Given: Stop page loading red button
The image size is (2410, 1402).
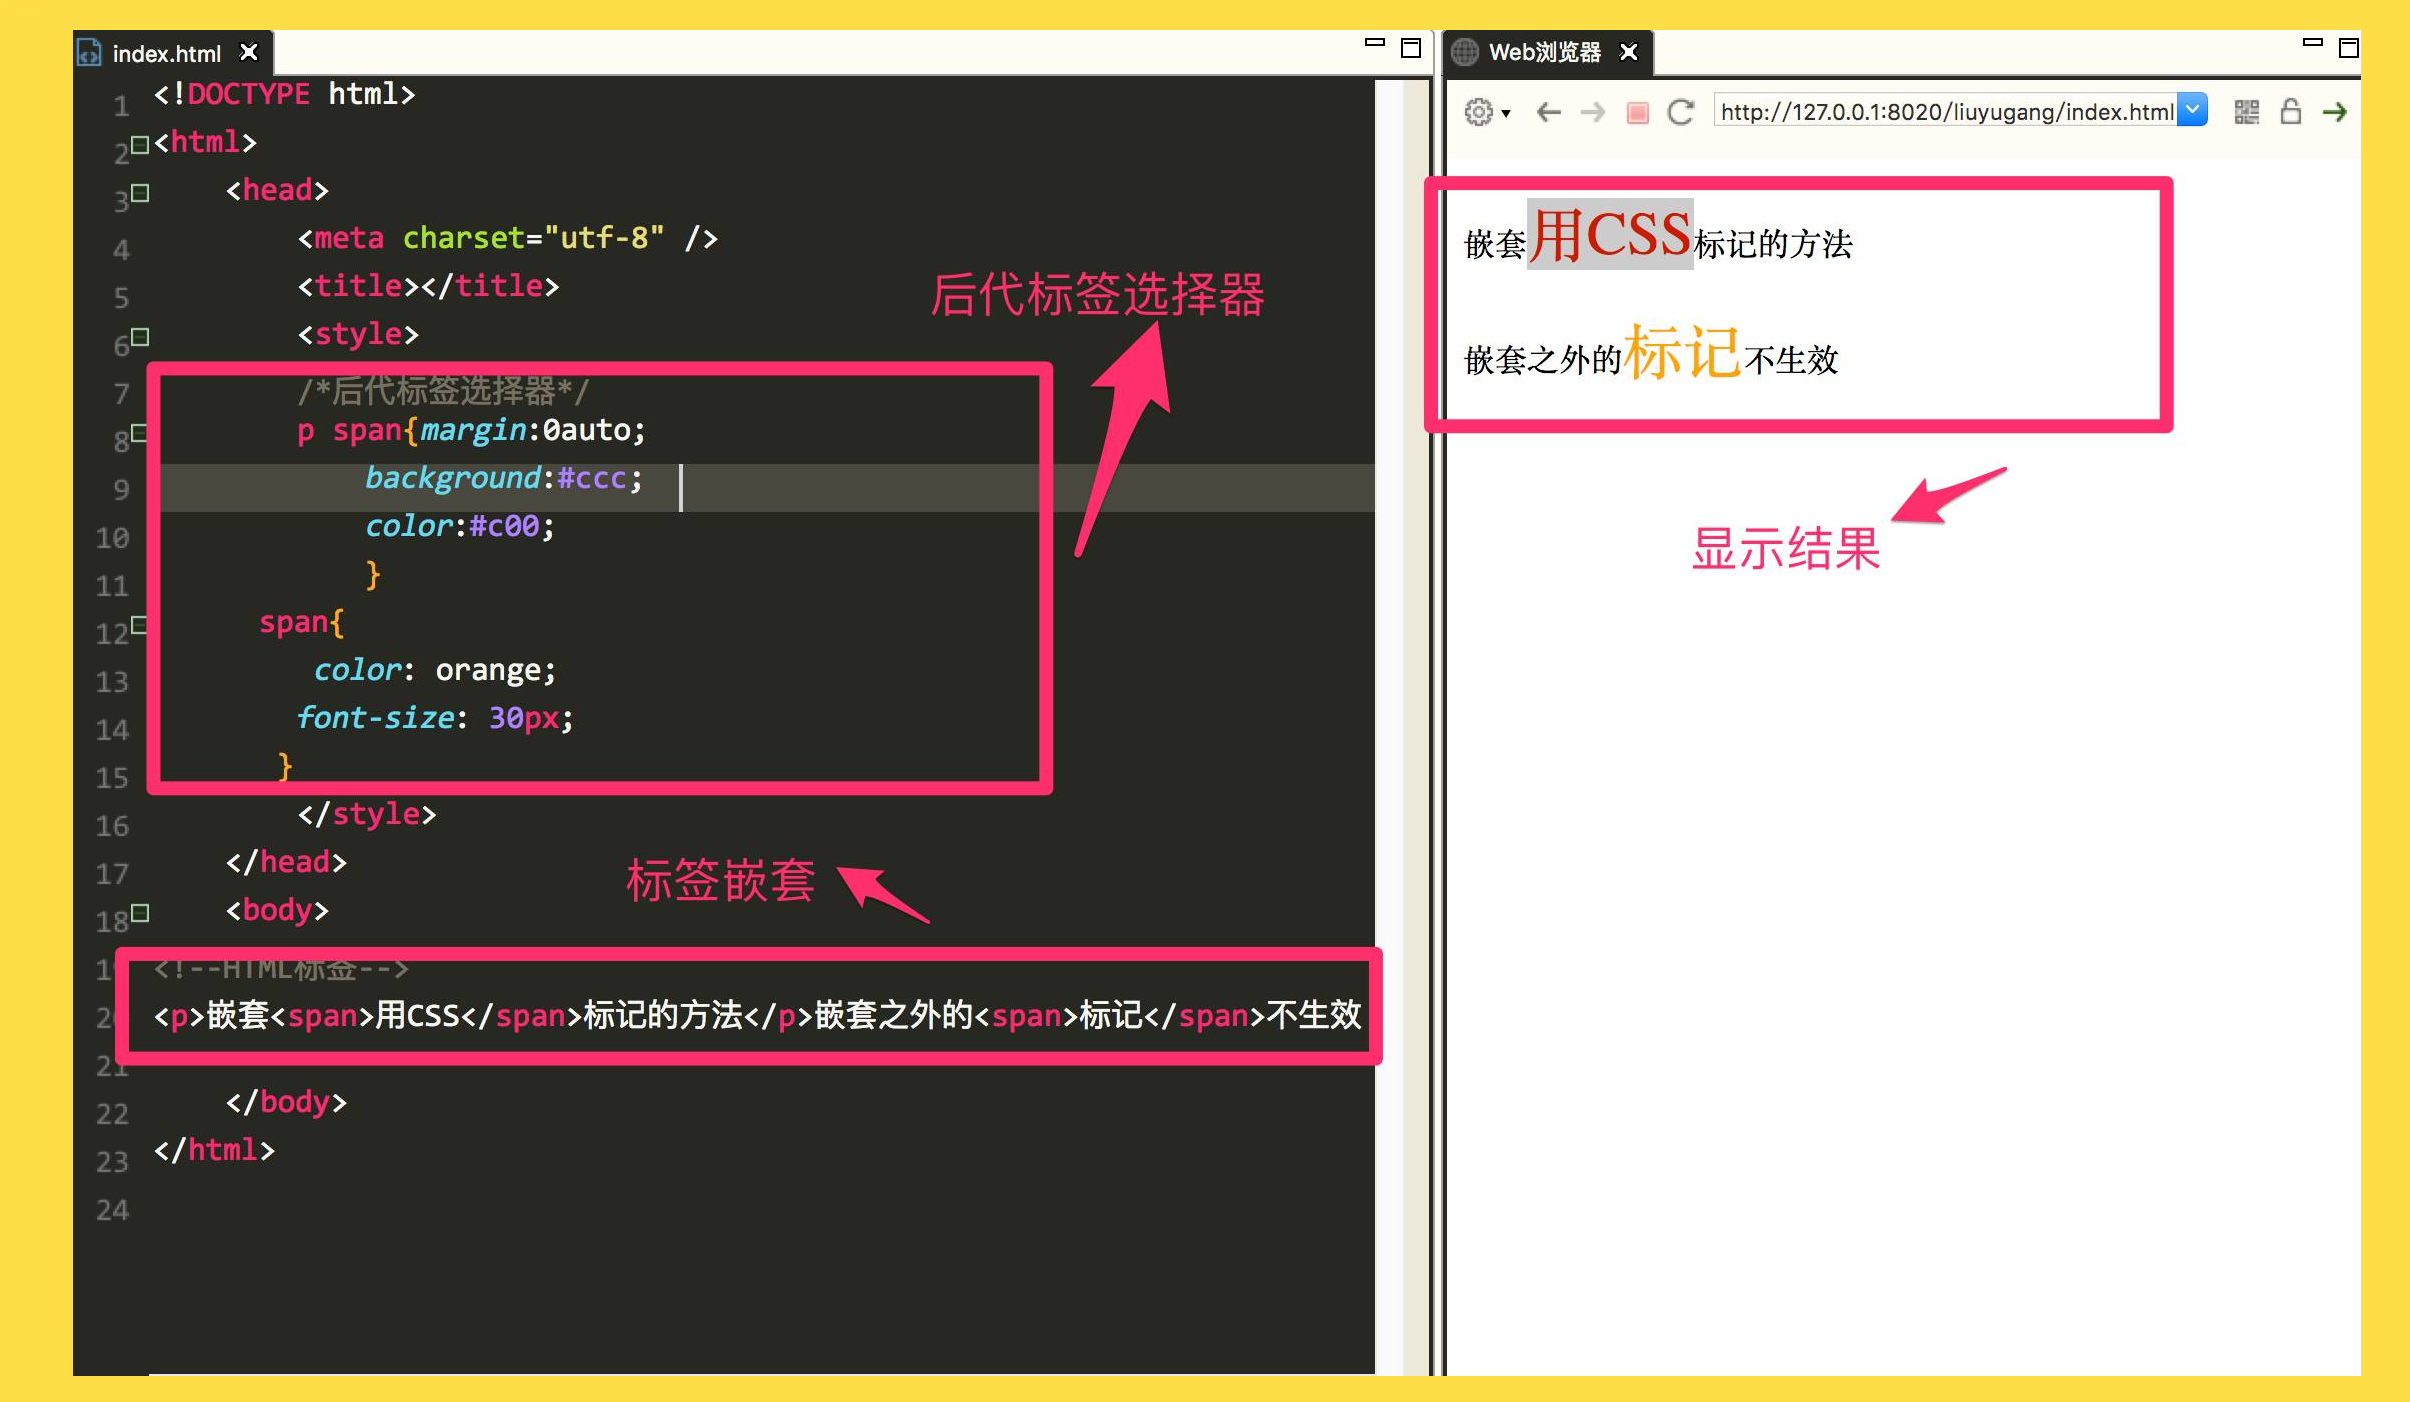Looking at the screenshot, I should [x=1637, y=112].
